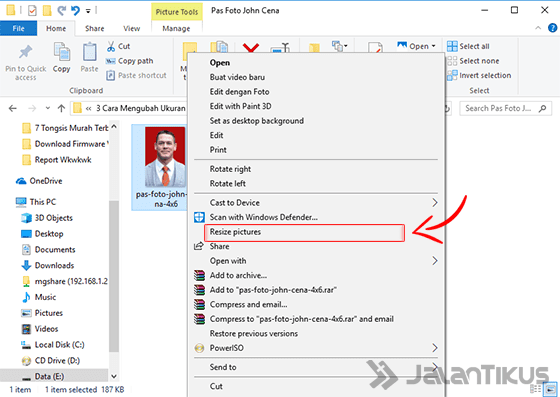Go back with the Back arrow

(x=12, y=108)
